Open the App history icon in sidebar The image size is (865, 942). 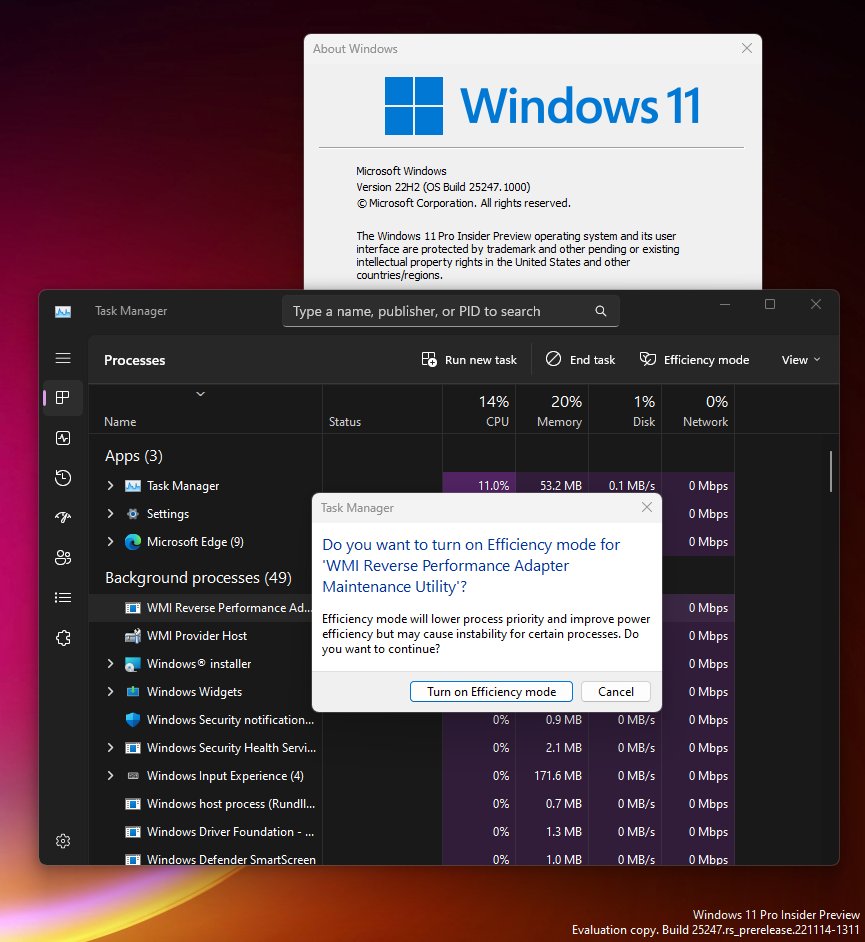(x=63, y=478)
